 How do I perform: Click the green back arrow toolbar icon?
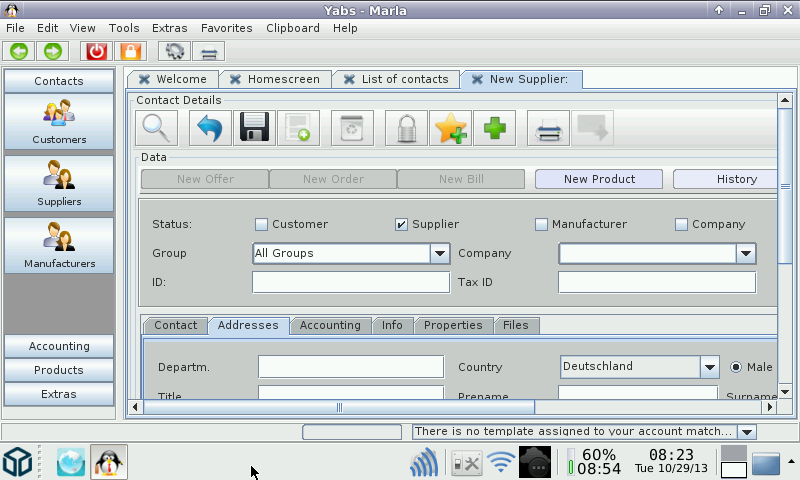click(19, 52)
